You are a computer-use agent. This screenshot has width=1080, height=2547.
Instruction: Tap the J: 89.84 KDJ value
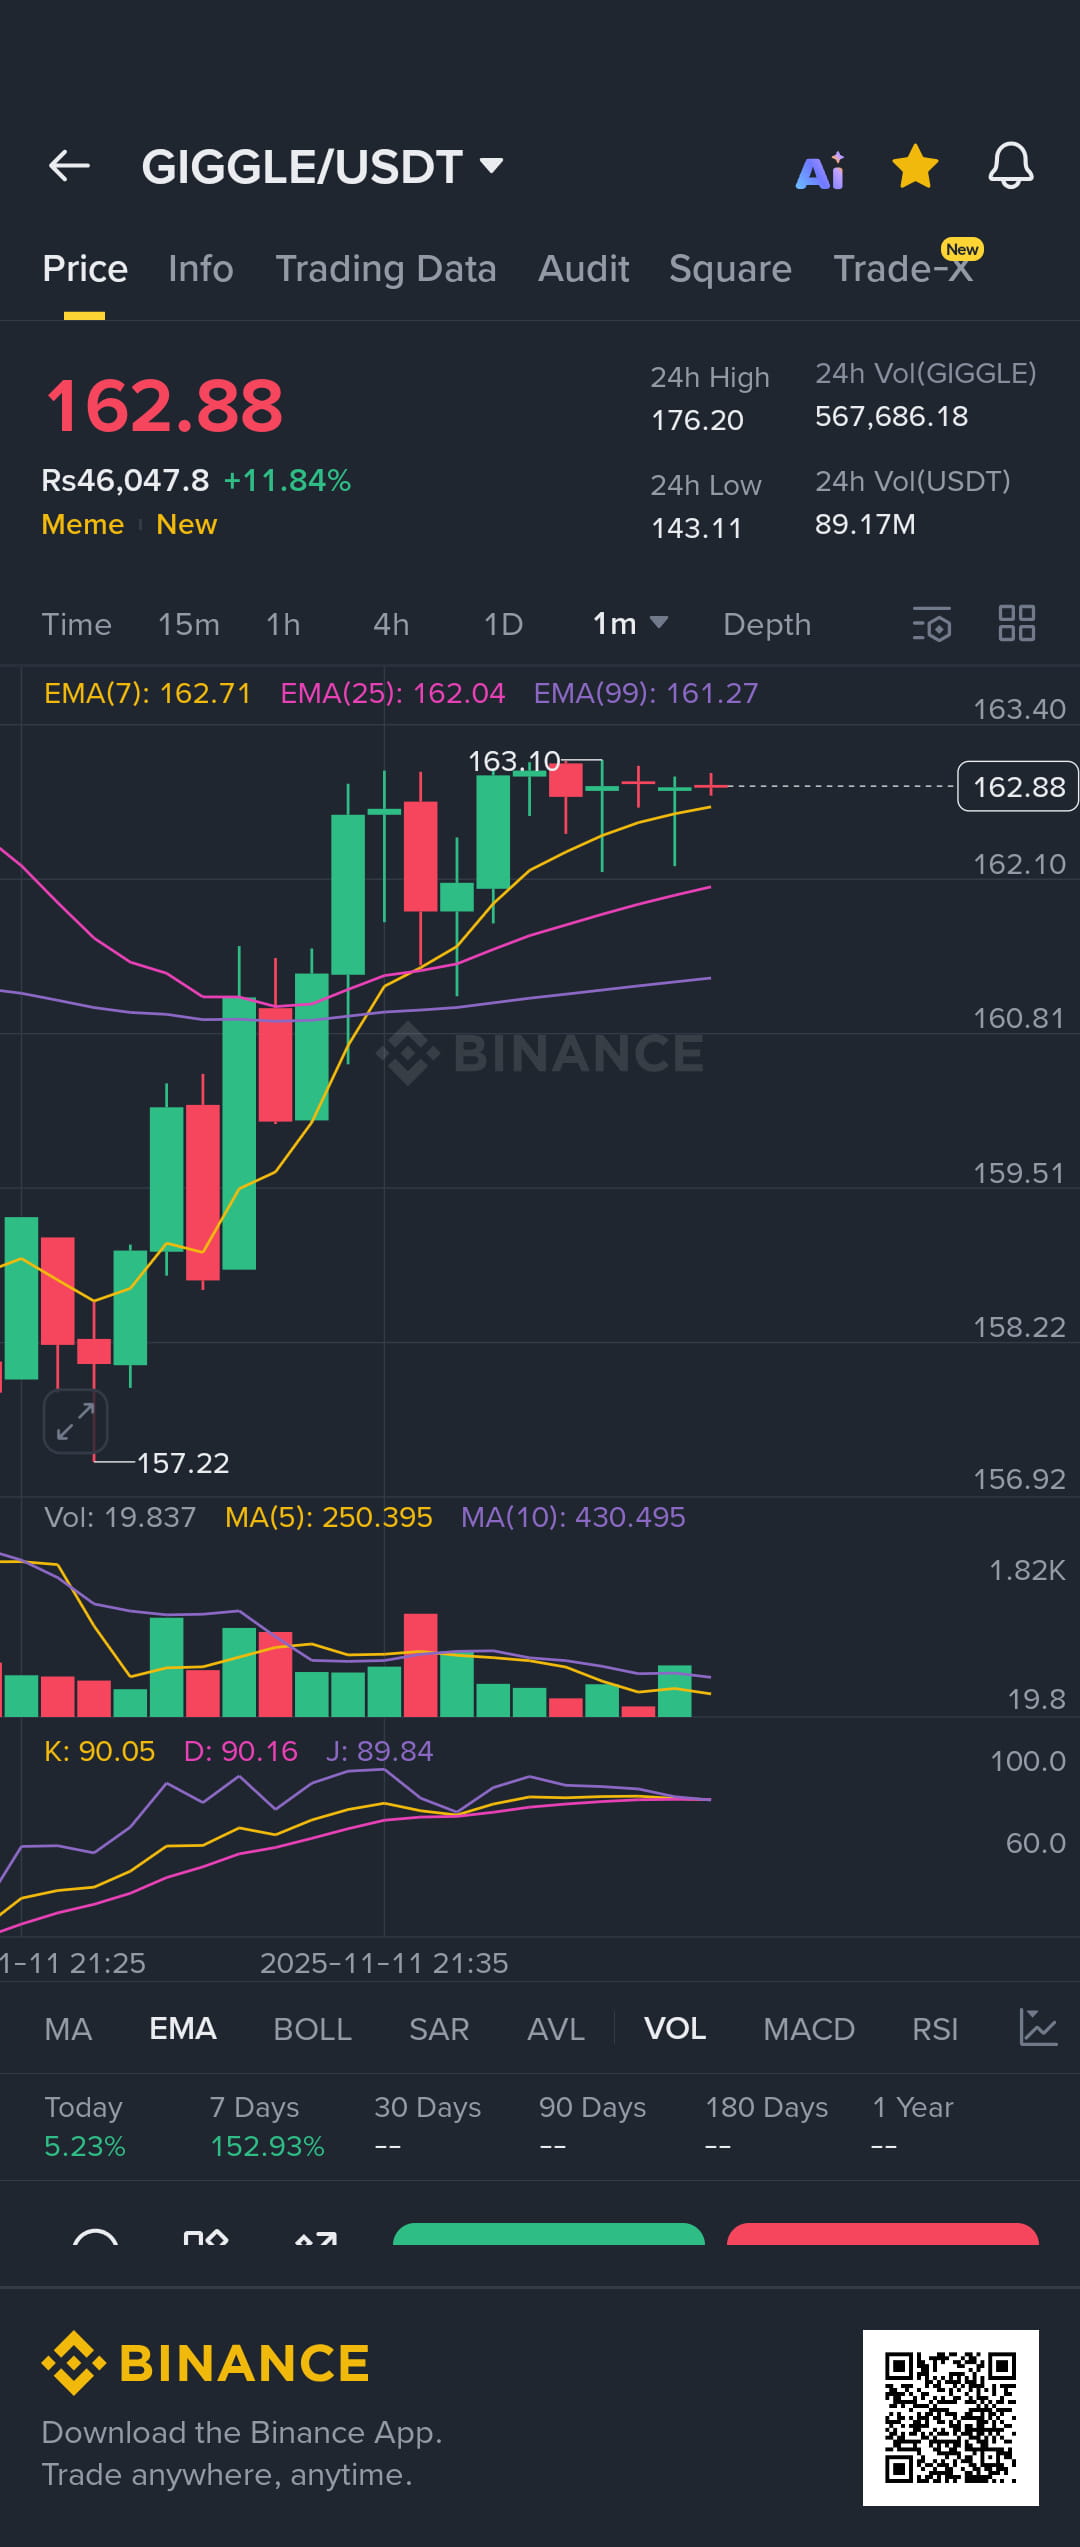coord(380,1751)
